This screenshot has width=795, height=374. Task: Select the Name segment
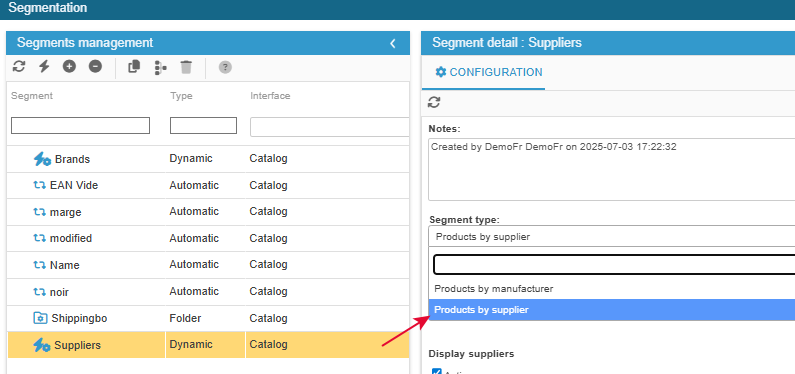[208, 265]
